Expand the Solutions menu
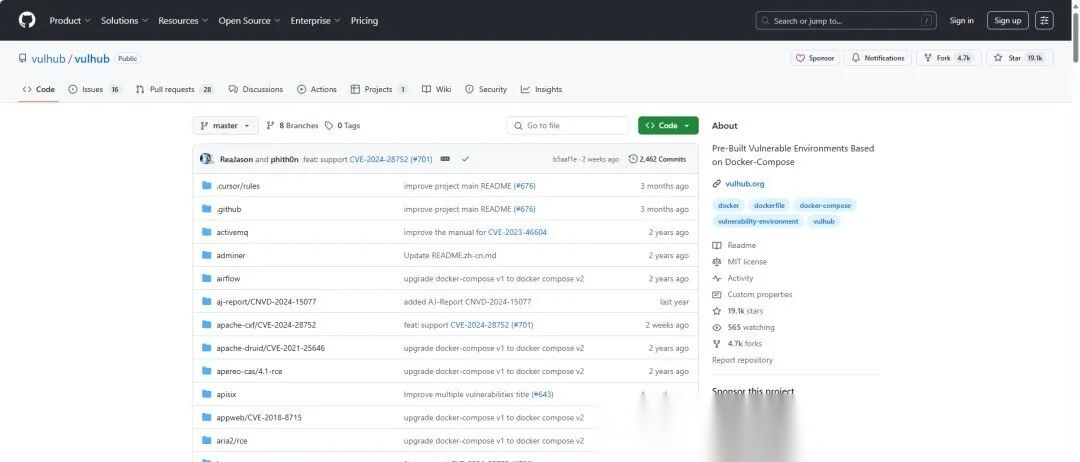 (x=124, y=21)
